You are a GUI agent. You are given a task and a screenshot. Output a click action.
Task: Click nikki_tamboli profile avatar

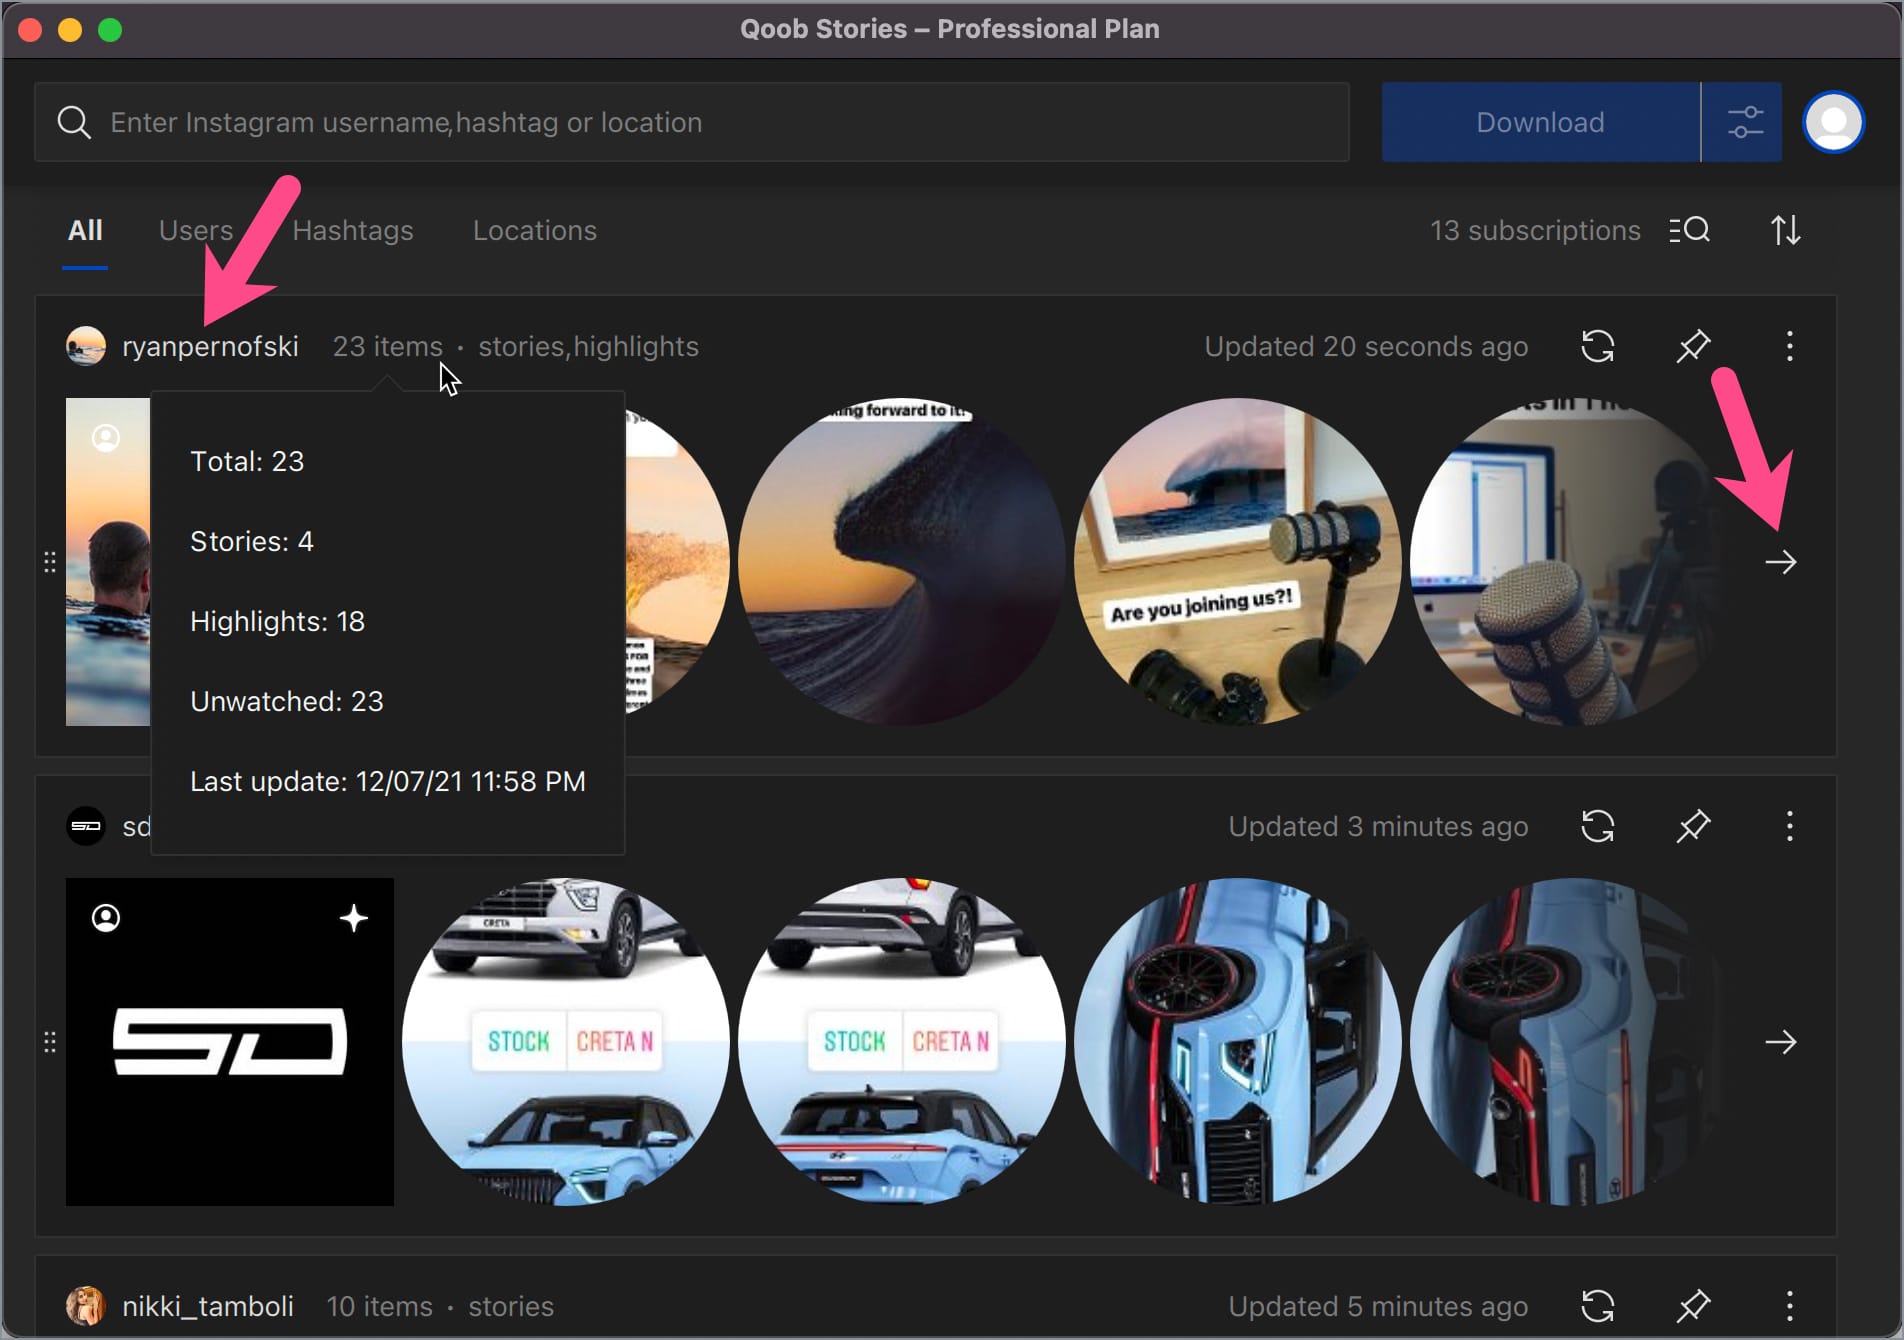pos(86,1306)
